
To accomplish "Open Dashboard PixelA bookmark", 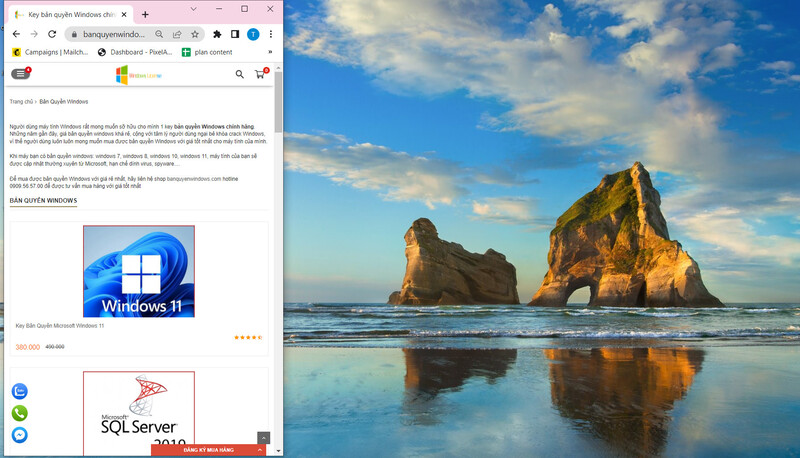I will [x=135, y=52].
